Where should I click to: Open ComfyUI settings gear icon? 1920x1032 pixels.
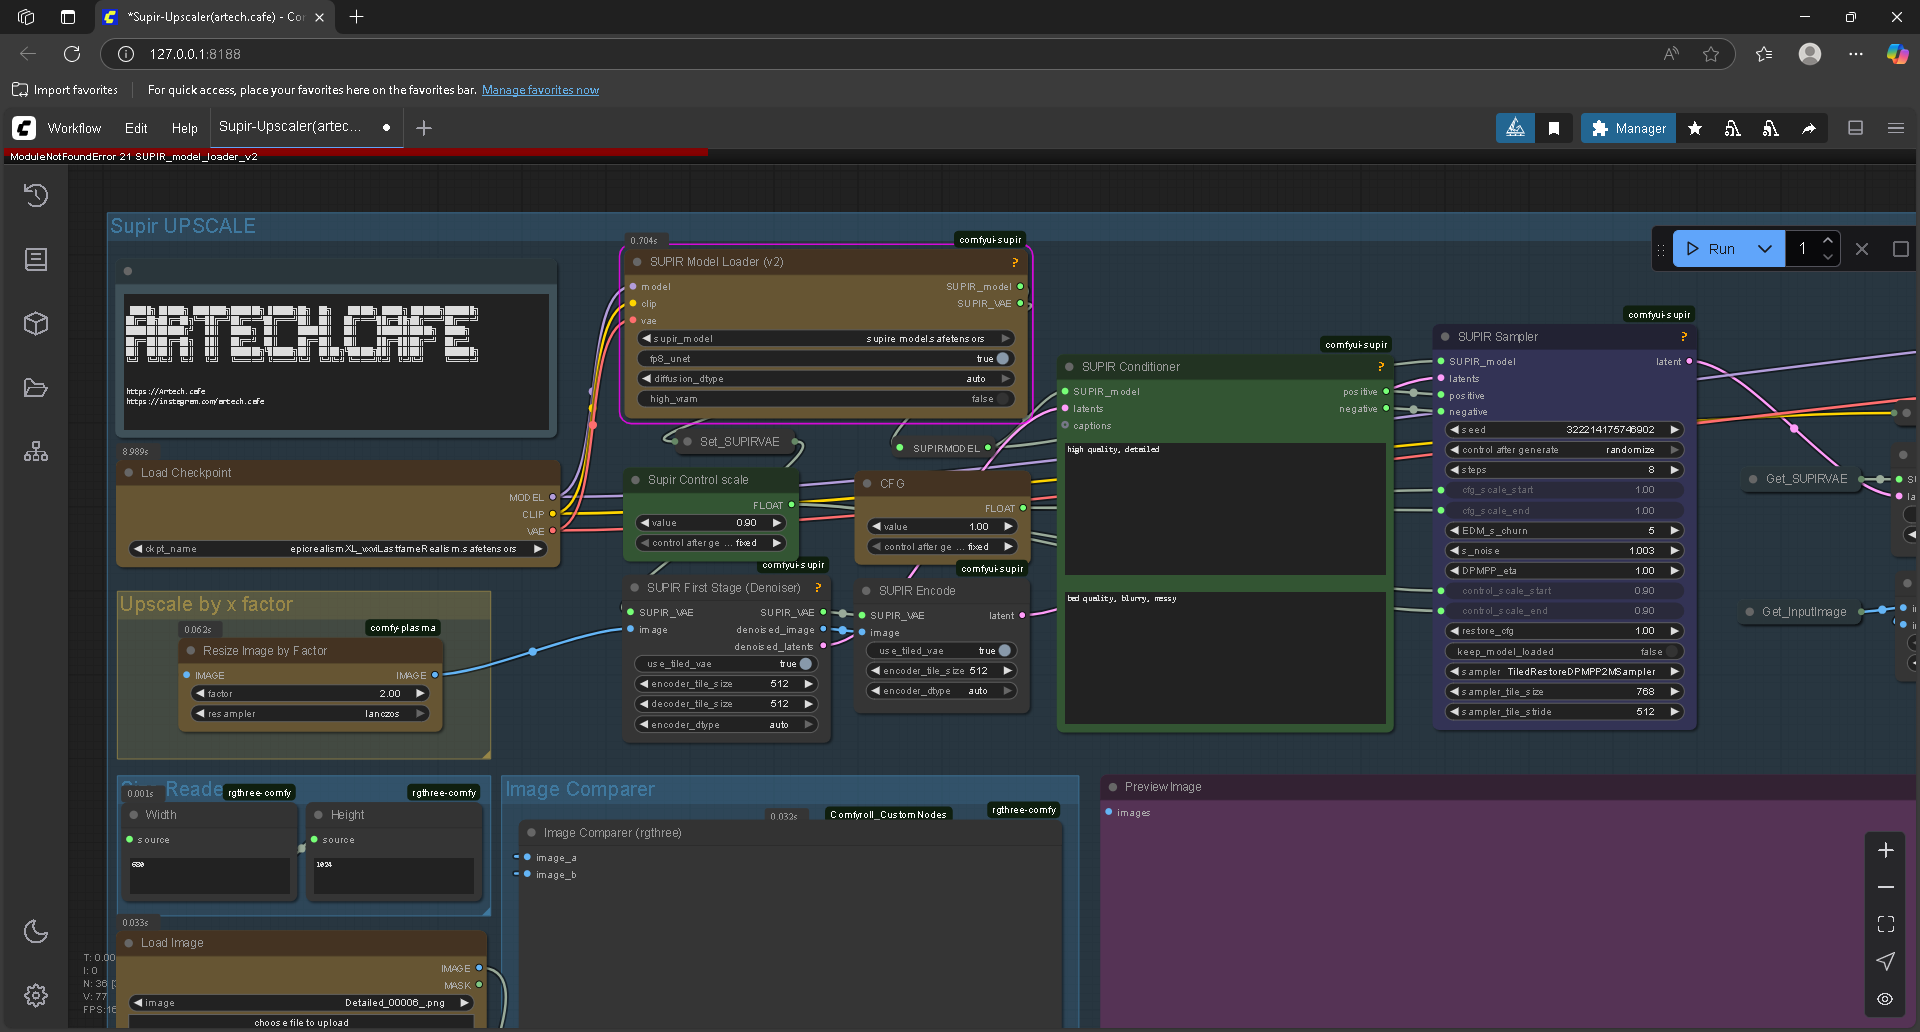36,995
